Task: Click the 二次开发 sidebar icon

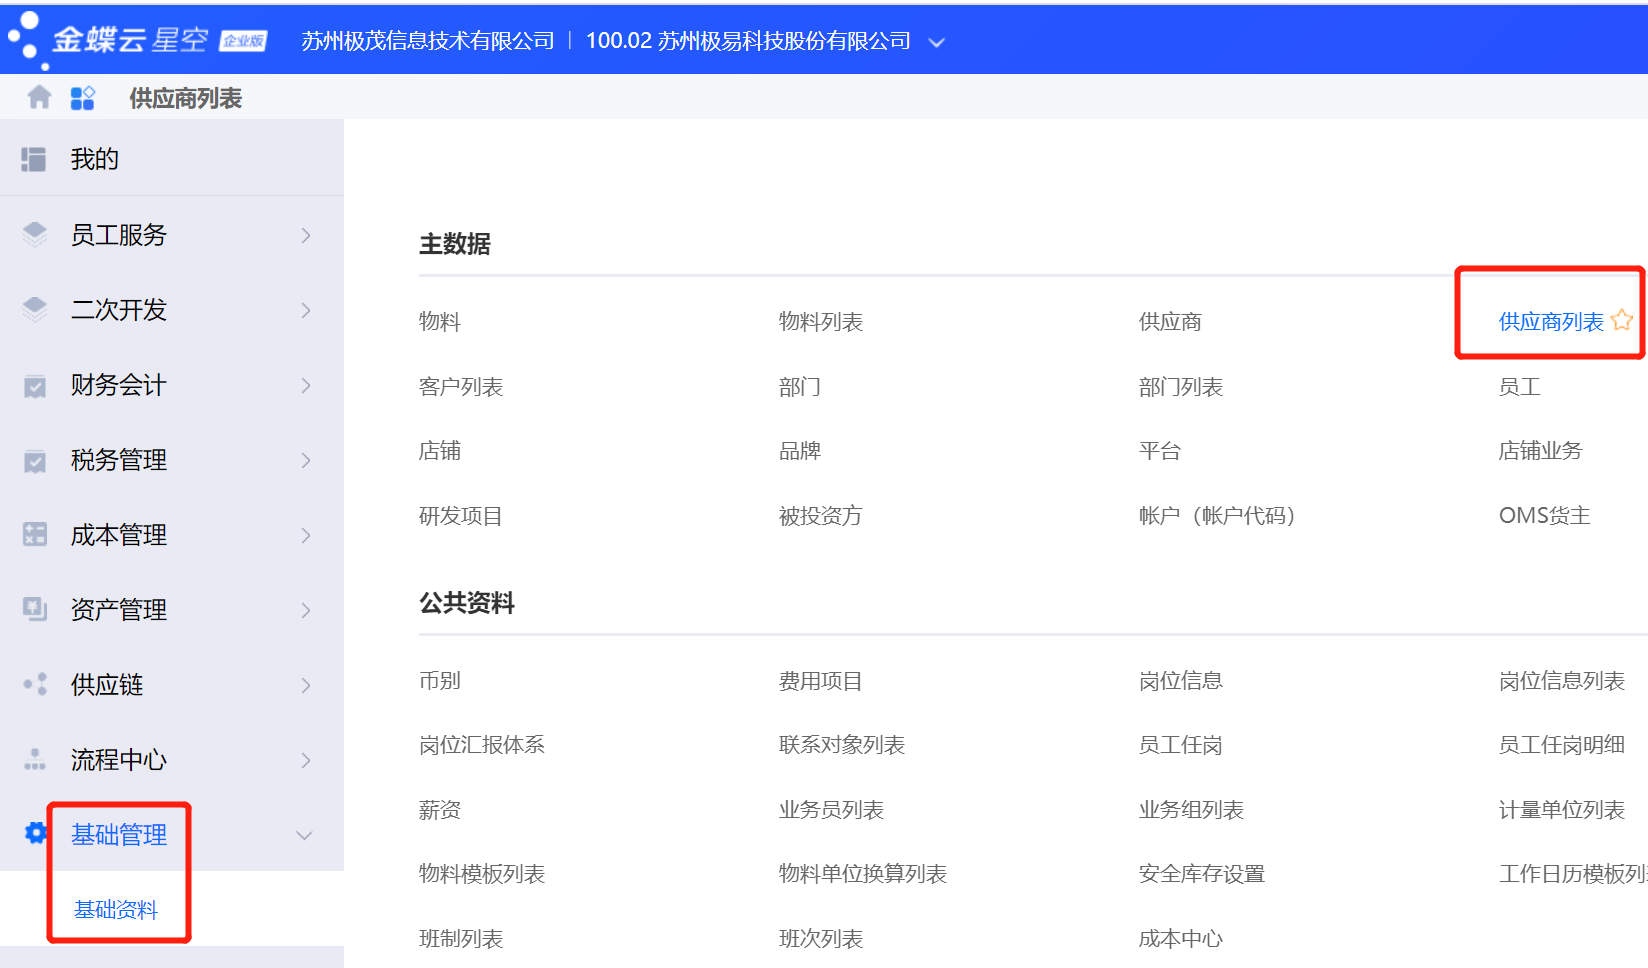Action: pyautogui.click(x=35, y=310)
